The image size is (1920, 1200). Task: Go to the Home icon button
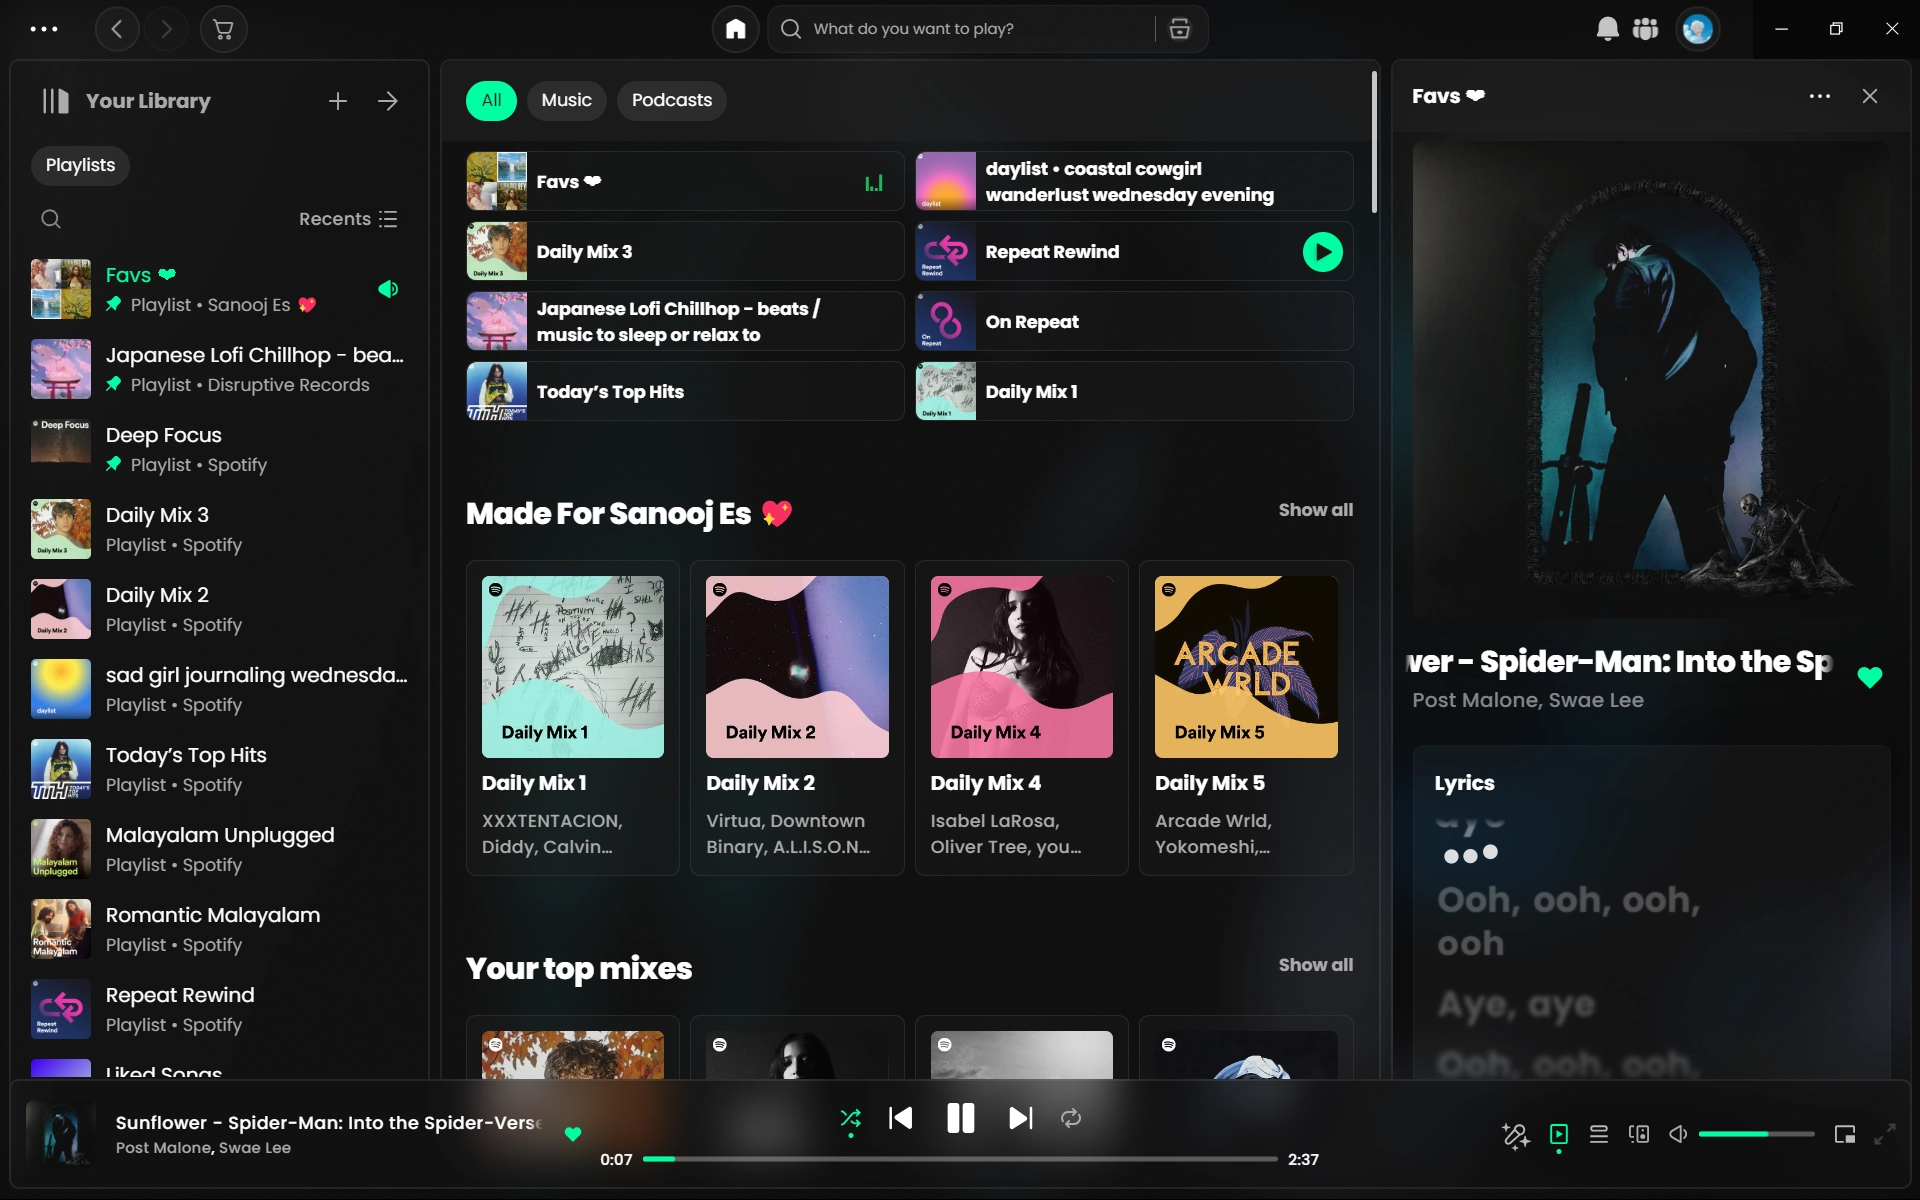[x=735, y=29]
